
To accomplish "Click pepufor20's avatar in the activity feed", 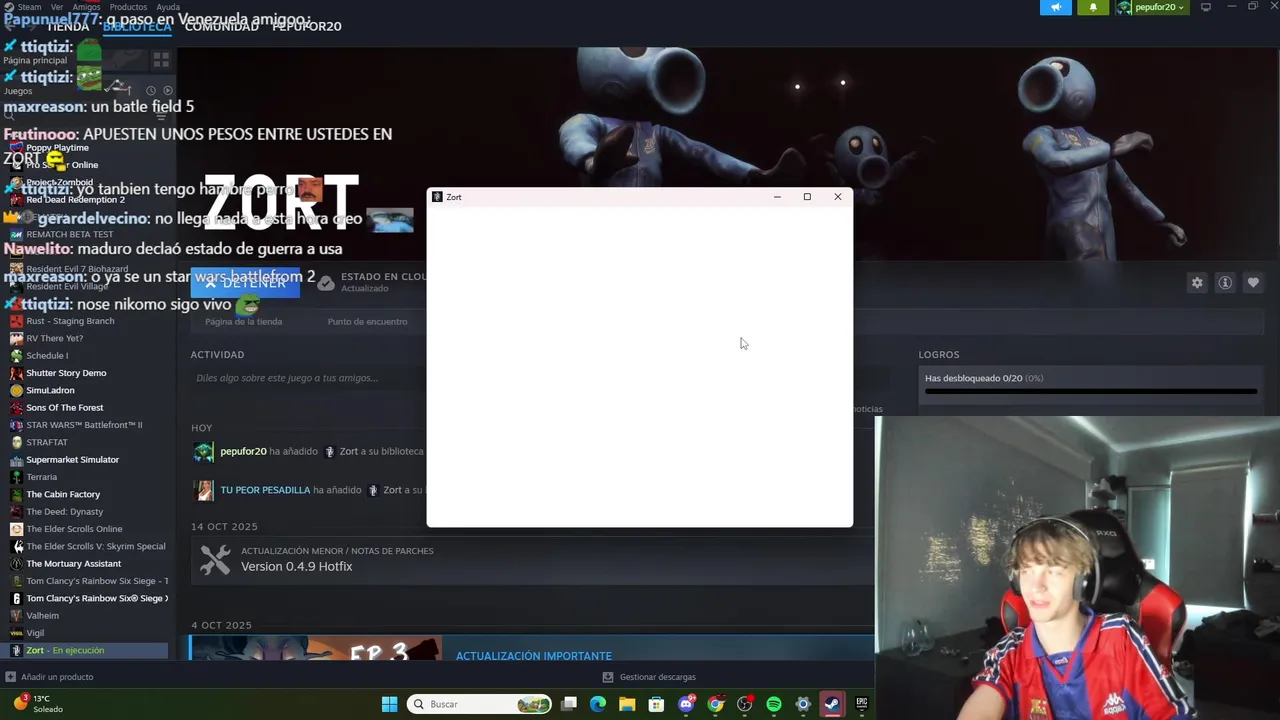I will [203, 452].
